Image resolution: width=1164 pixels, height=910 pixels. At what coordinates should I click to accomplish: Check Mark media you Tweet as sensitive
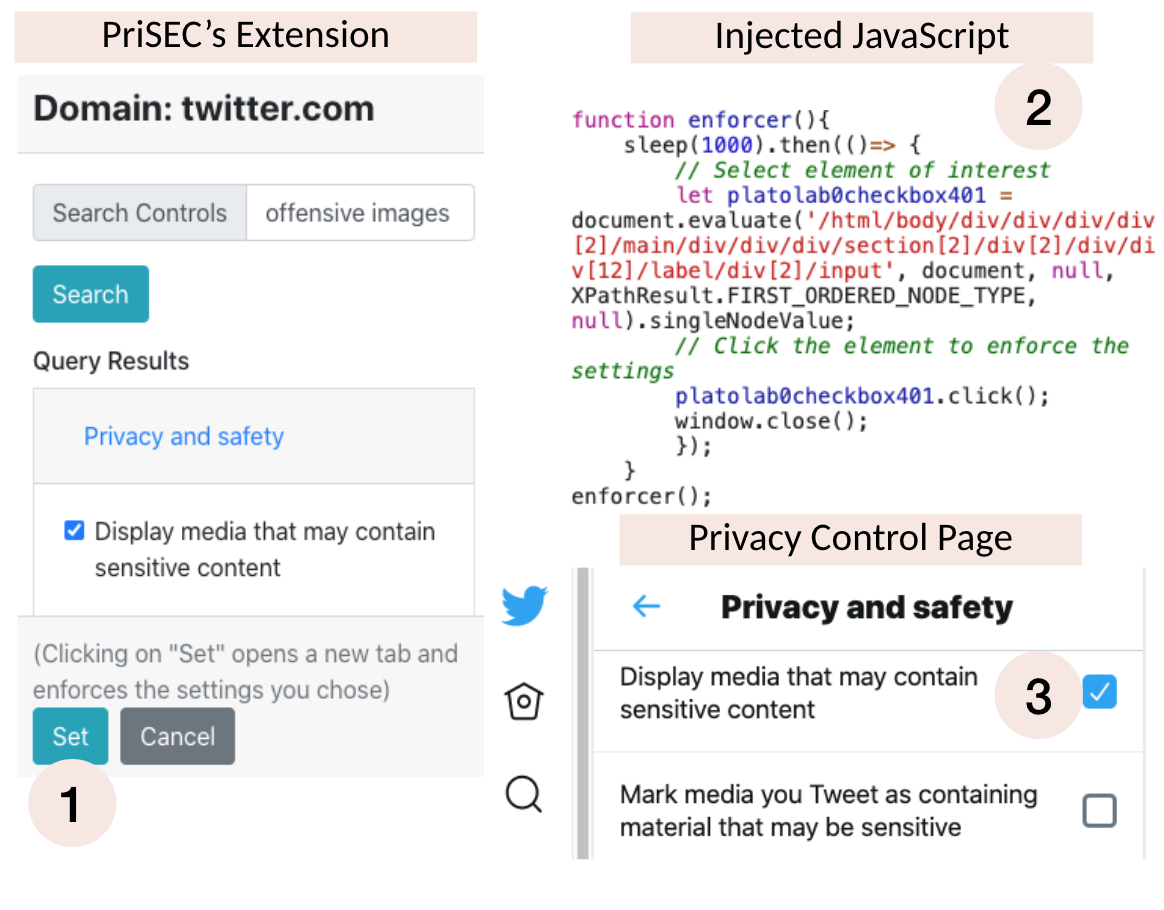pos(1099,810)
